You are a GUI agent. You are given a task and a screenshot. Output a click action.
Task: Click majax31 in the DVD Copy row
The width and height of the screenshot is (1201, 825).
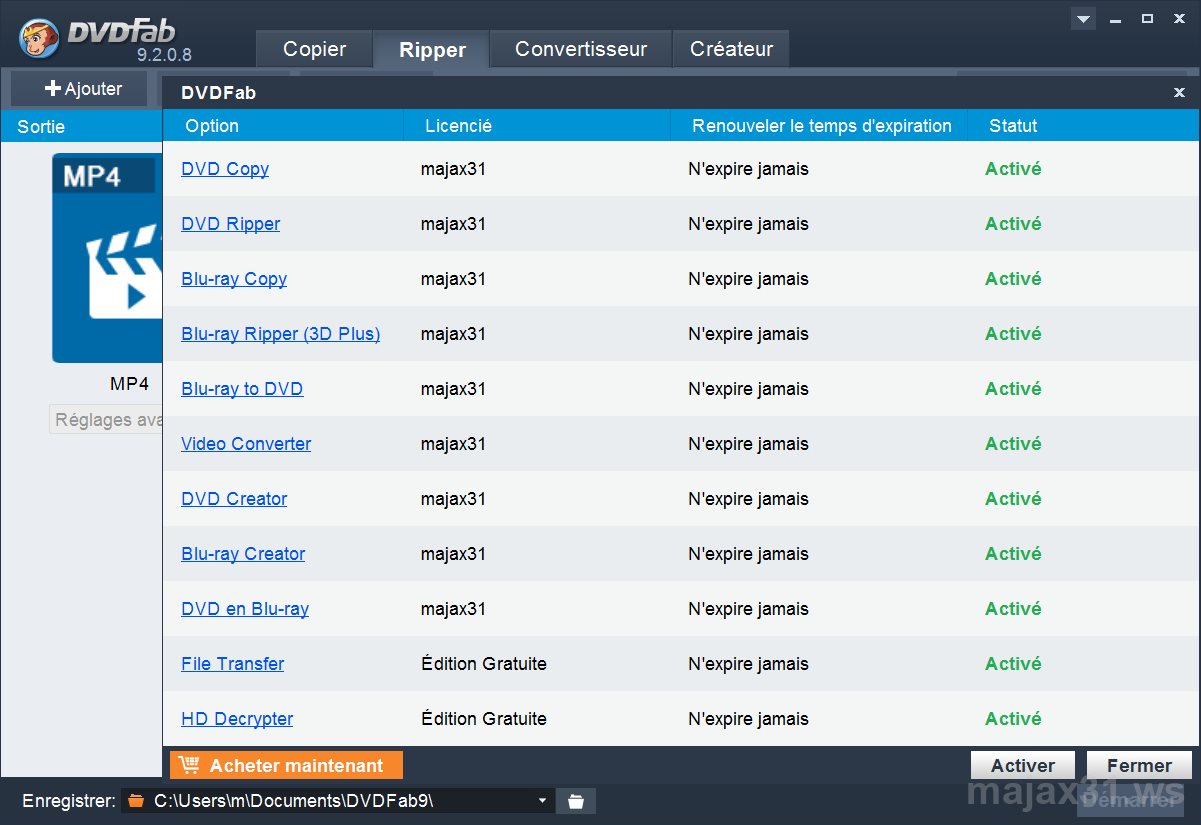click(x=453, y=169)
